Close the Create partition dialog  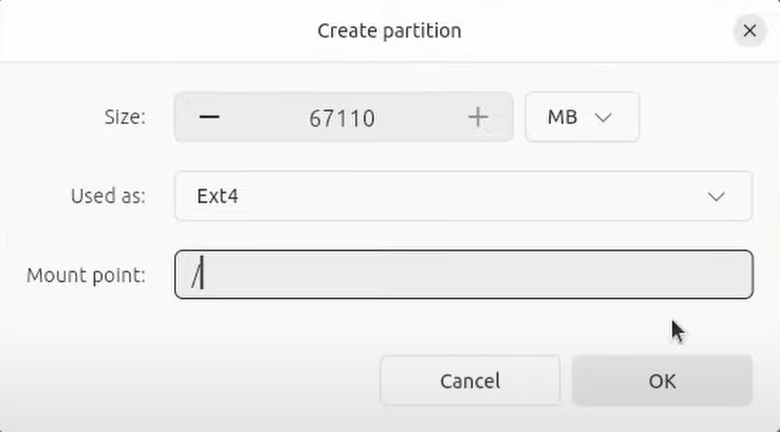749,31
